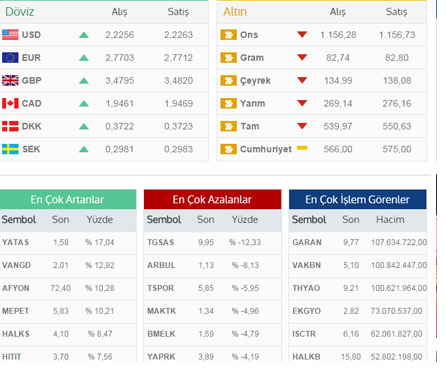Open the Döviz section heading

20,12
